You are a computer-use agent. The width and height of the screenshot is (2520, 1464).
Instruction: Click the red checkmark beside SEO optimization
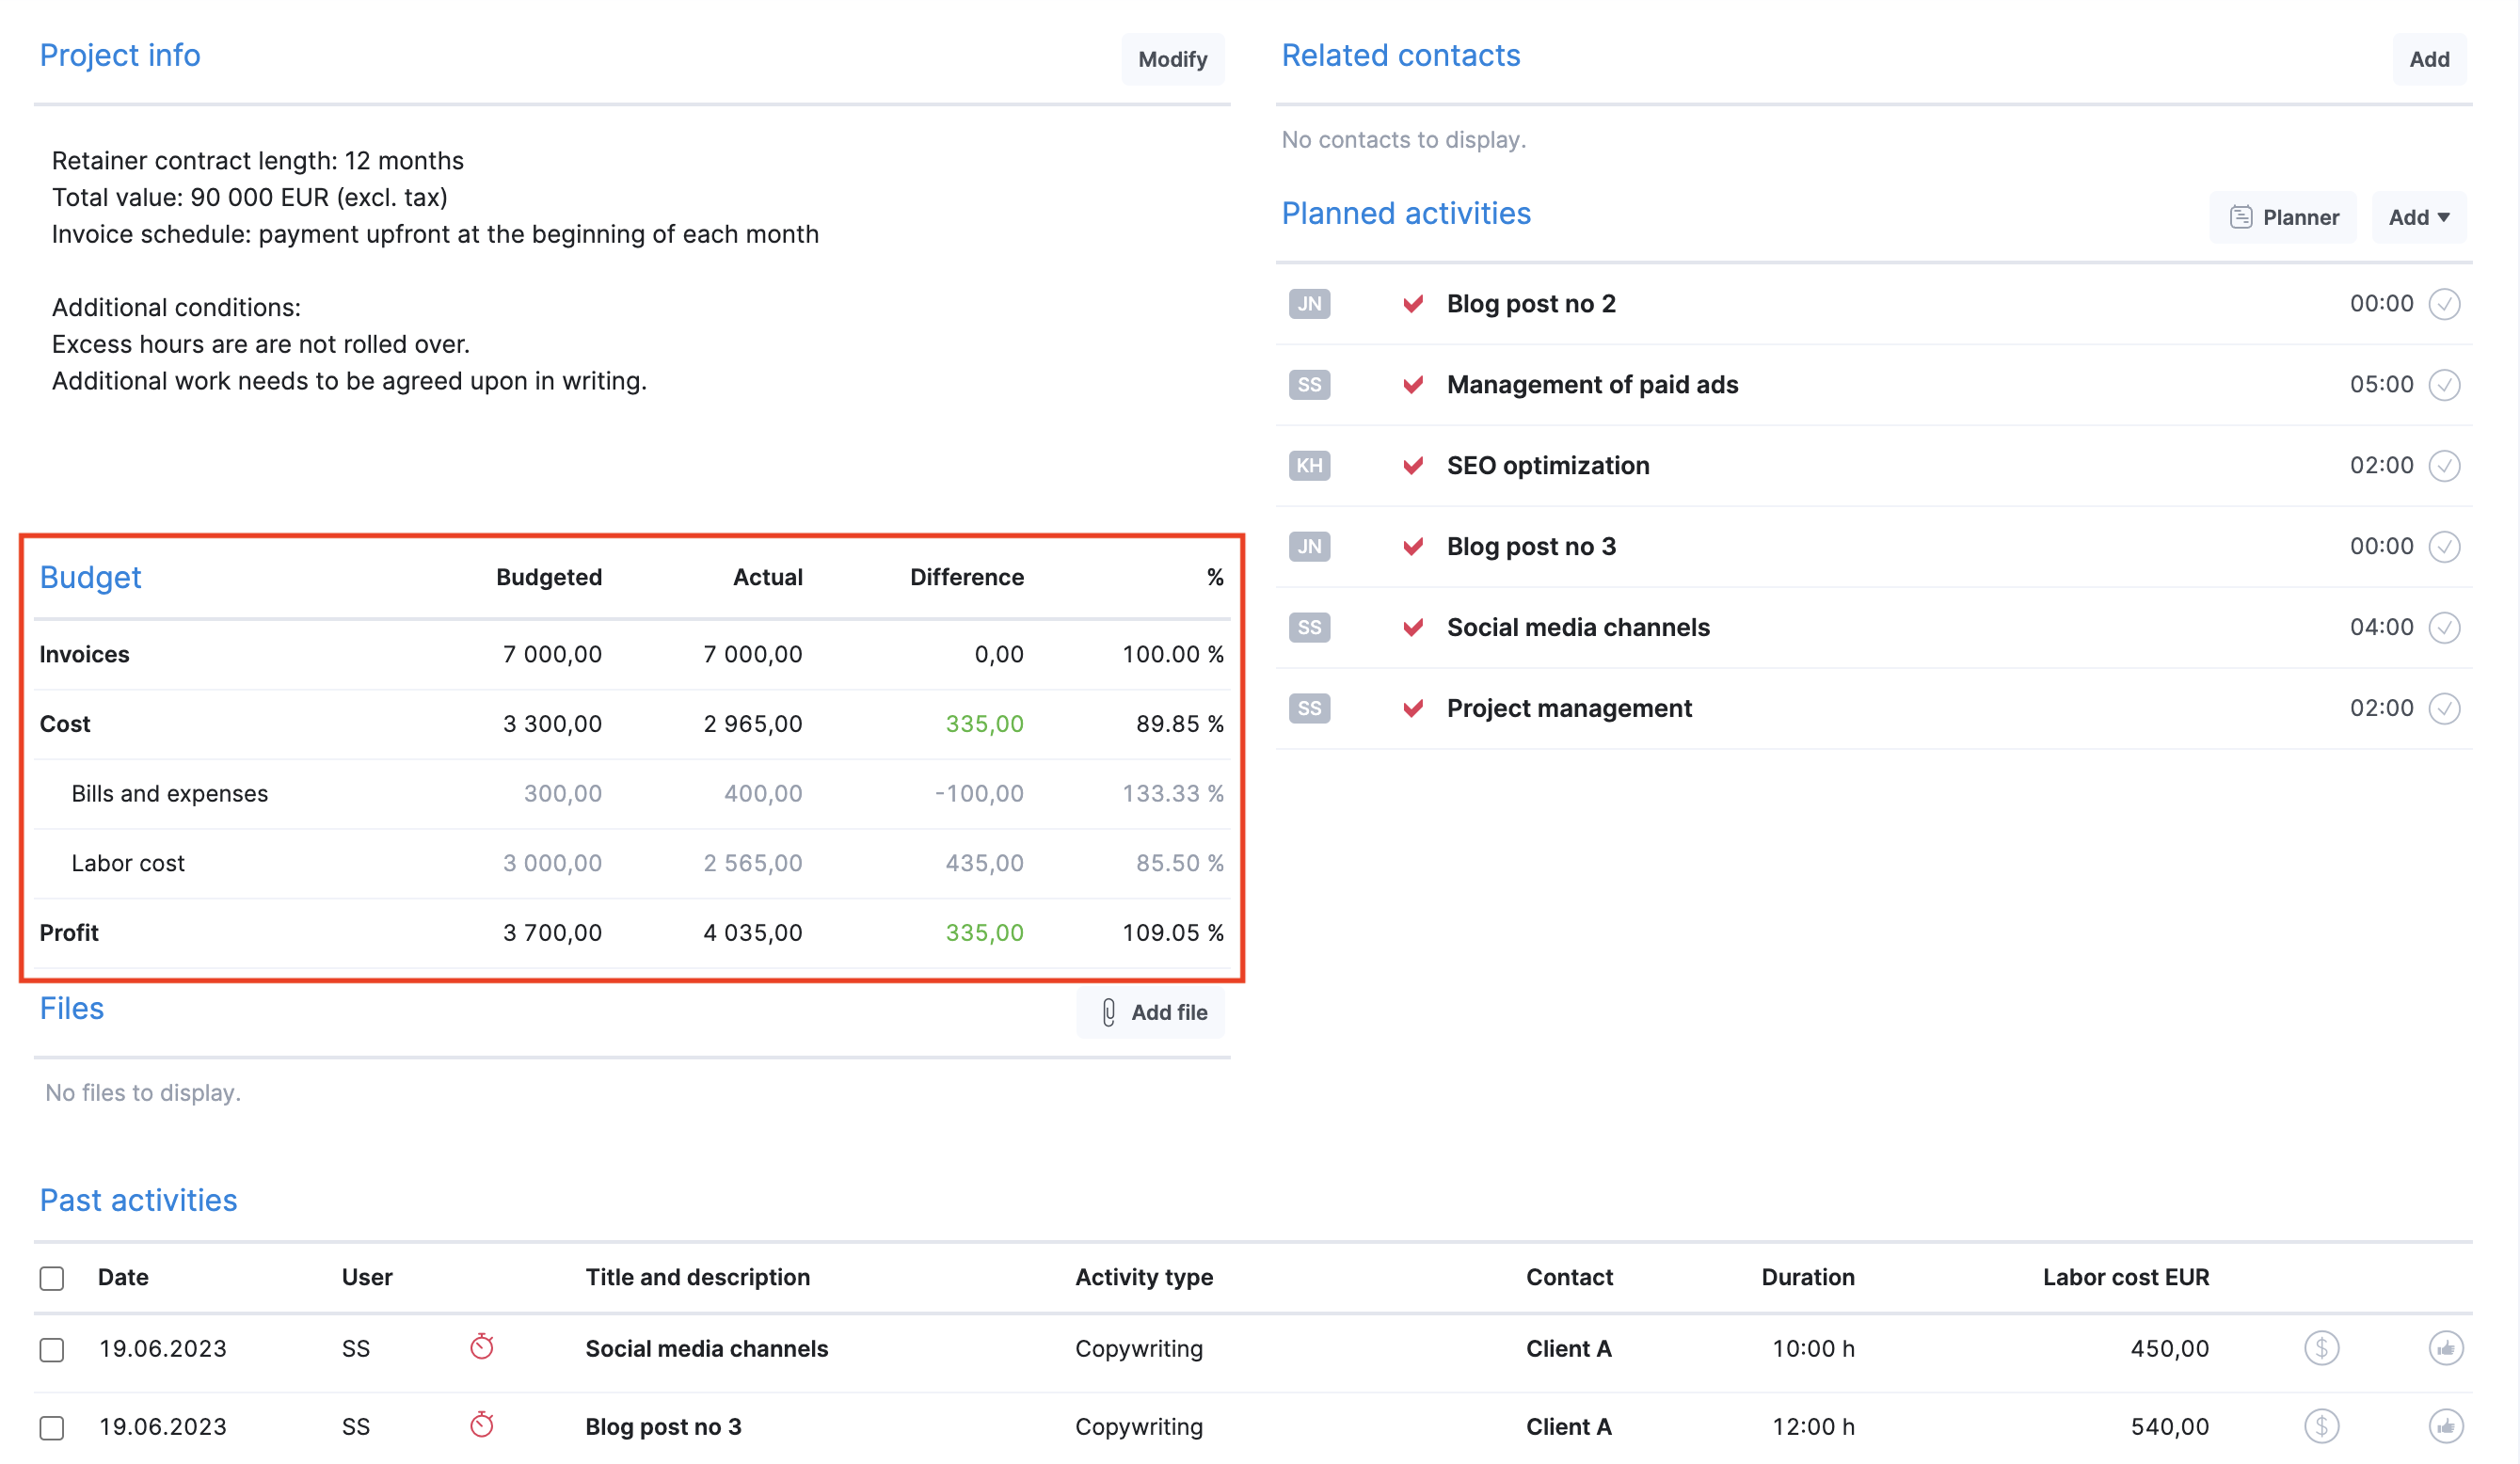pyautogui.click(x=1413, y=465)
